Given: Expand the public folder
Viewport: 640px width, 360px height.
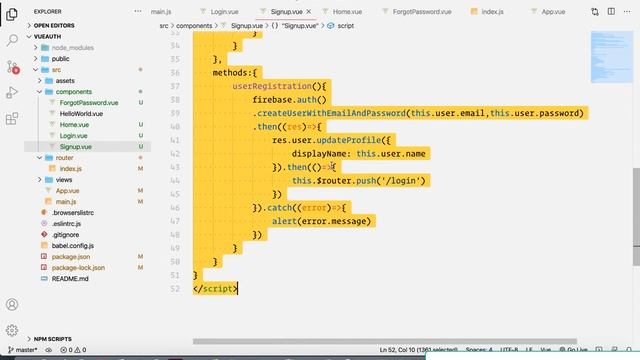Looking at the screenshot, I should click(x=60, y=59).
